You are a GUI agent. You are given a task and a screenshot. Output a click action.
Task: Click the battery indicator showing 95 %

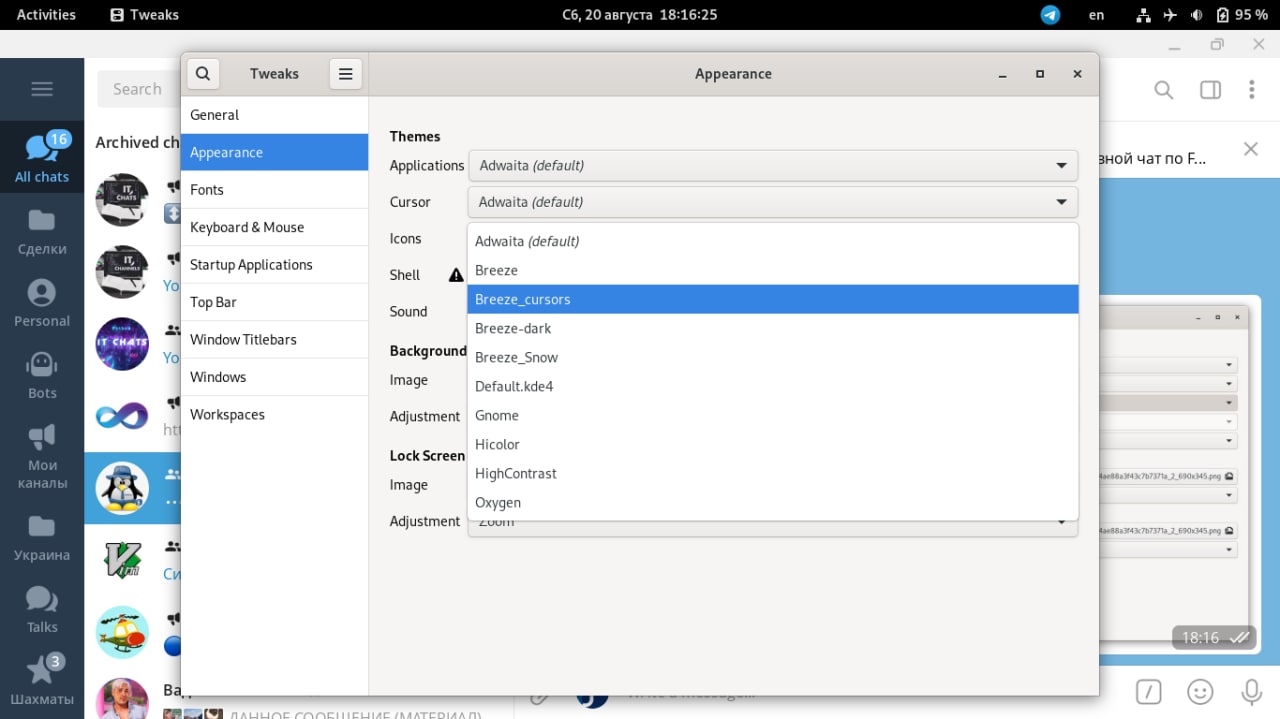tap(1242, 15)
